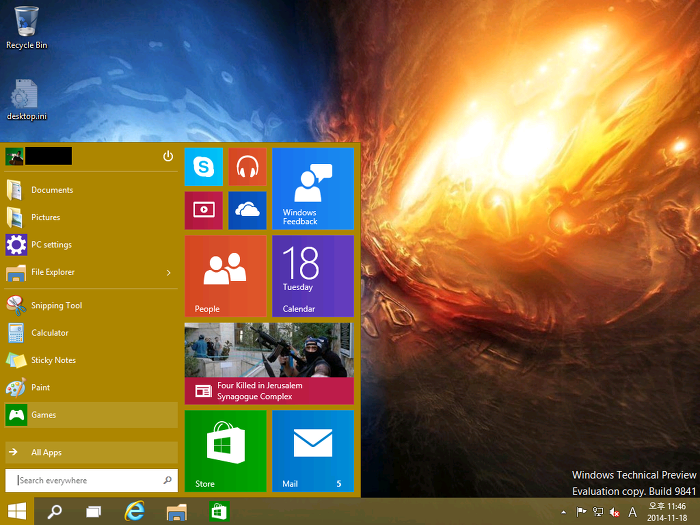Open the Calendar tile showing 18 Tuesday
Viewport: 700px width, 525px height.
[x=313, y=276]
